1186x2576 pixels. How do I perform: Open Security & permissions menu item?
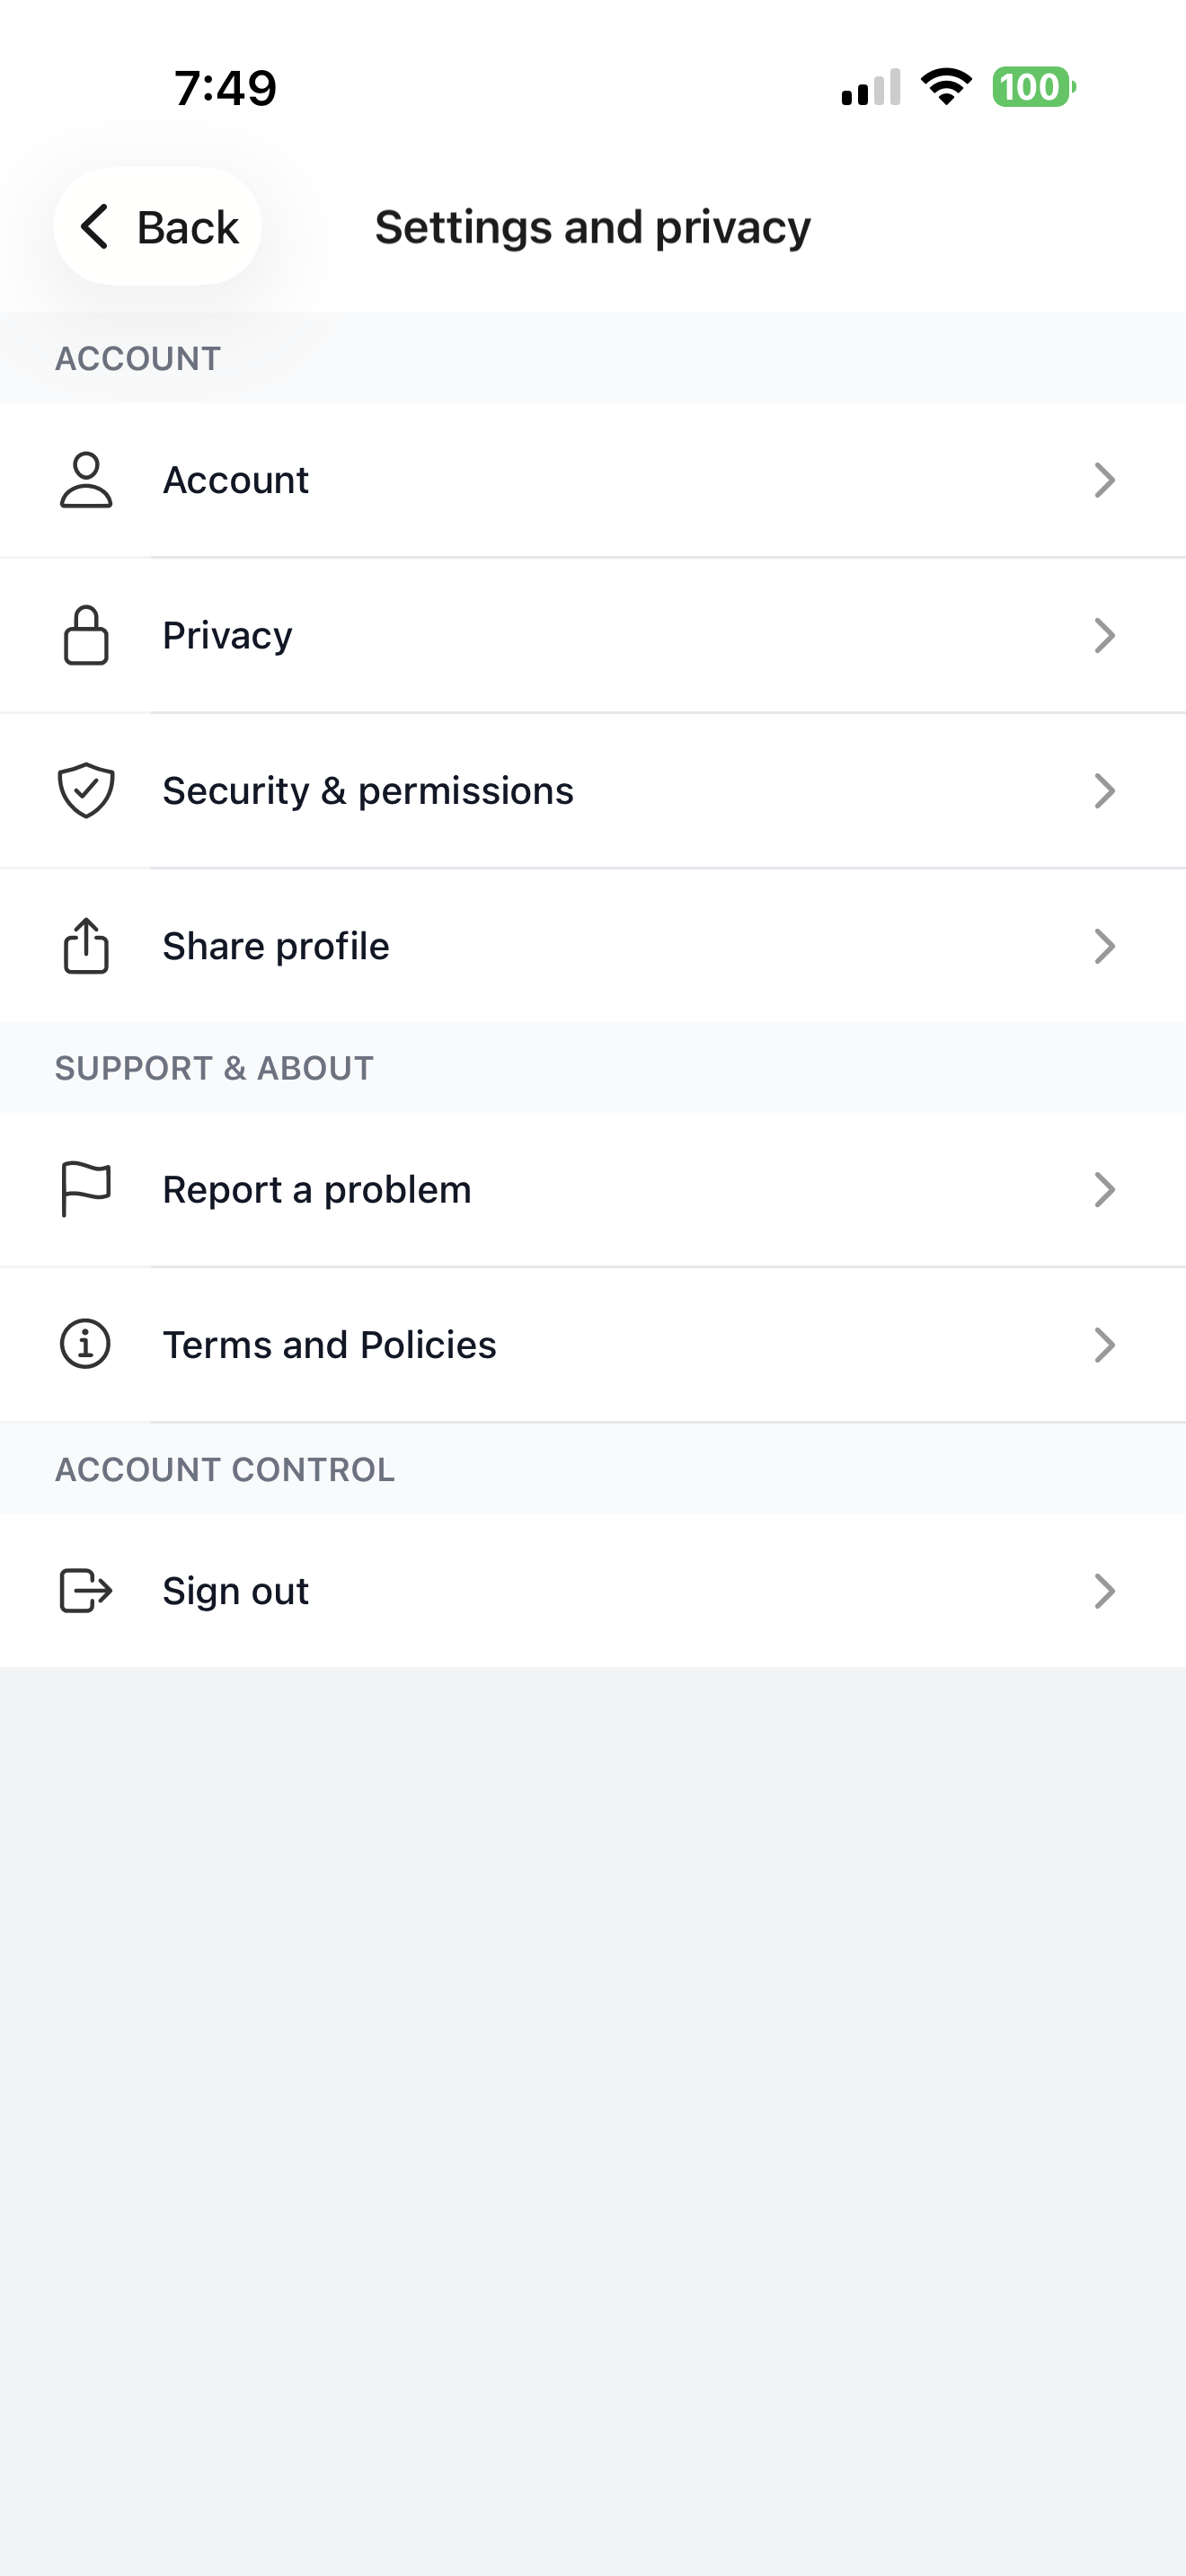(x=368, y=790)
